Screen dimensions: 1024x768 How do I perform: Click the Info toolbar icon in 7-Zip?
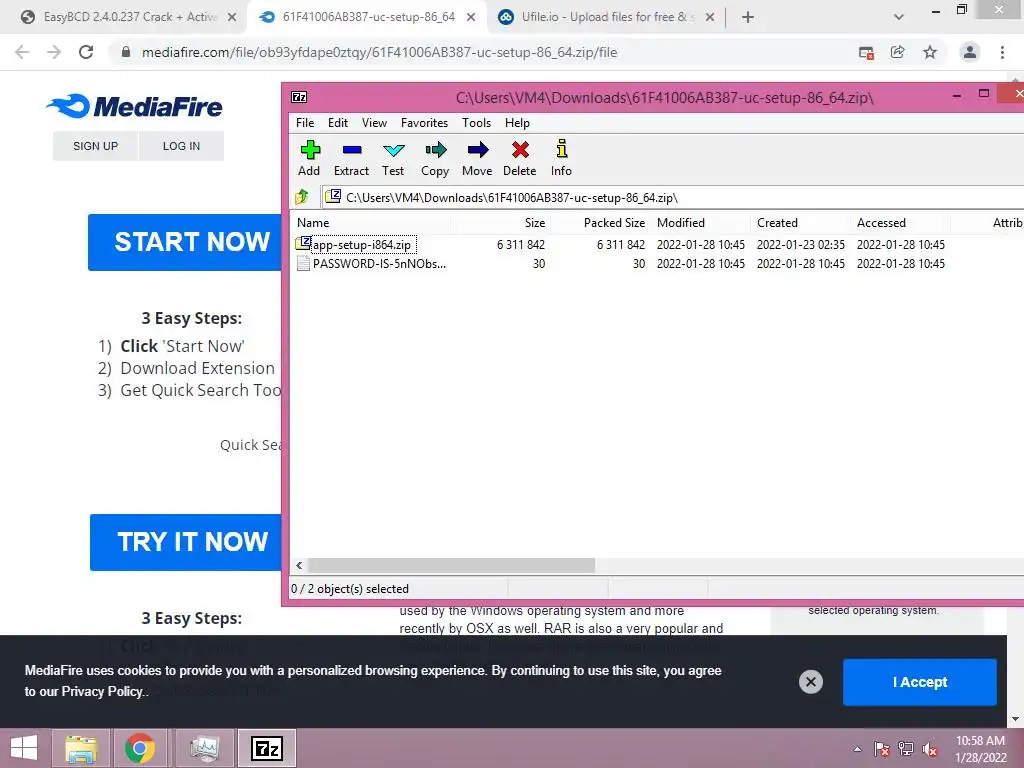tap(561, 149)
